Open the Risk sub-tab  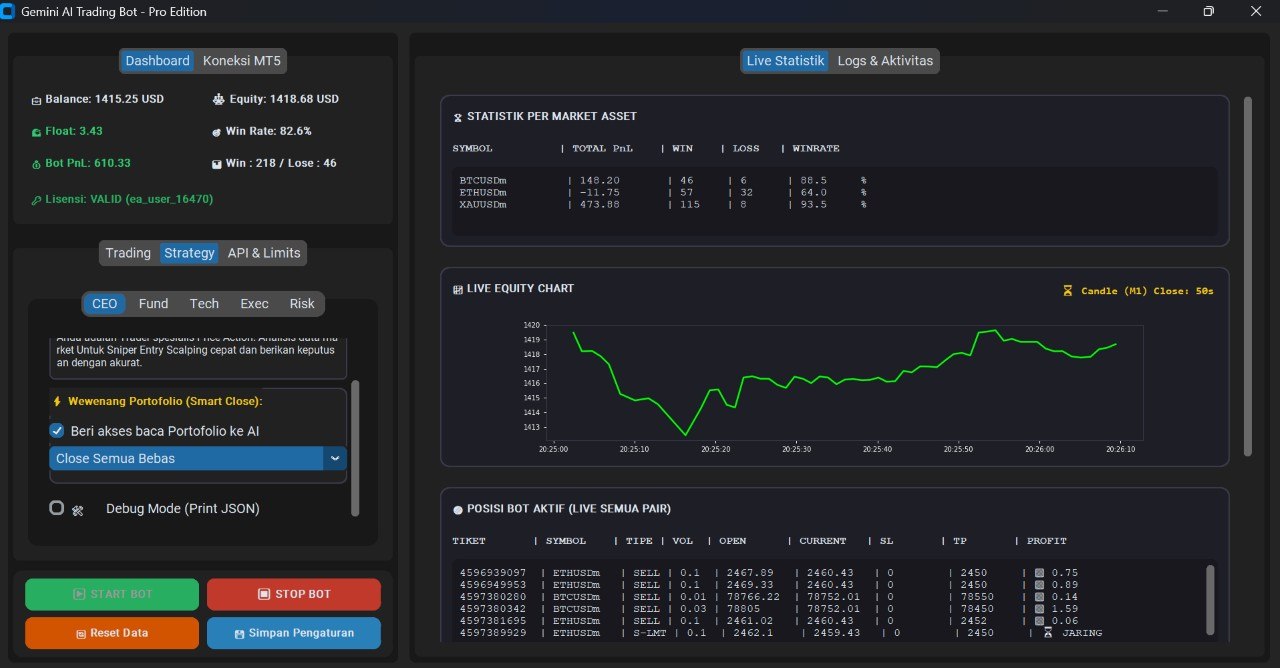302,304
